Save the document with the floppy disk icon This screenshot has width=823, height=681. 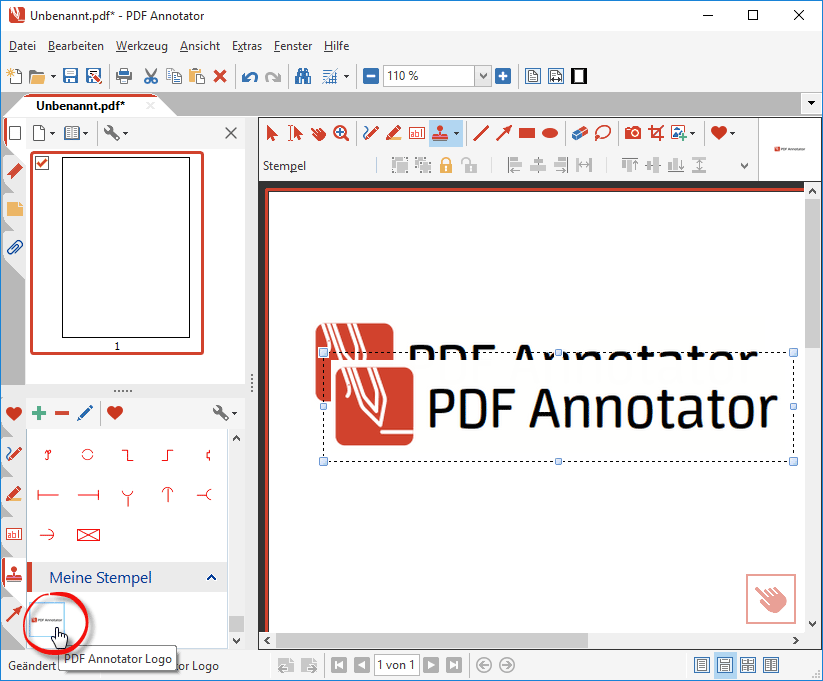[x=70, y=77]
